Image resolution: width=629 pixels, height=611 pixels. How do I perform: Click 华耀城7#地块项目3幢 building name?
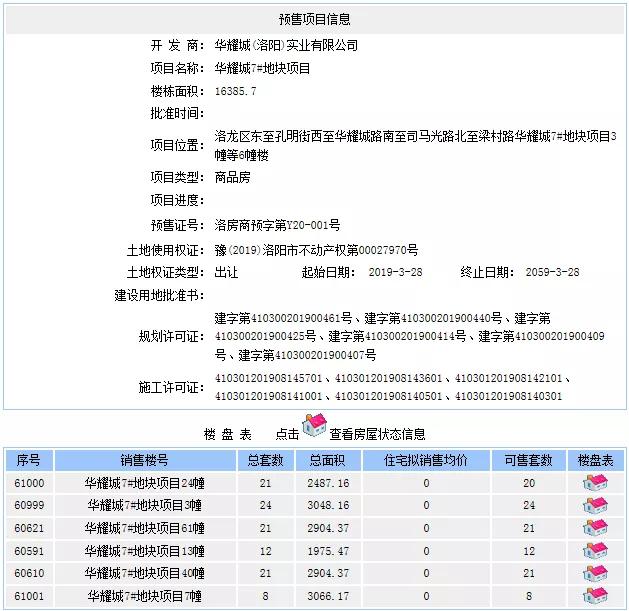pyautogui.click(x=144, y=505)
